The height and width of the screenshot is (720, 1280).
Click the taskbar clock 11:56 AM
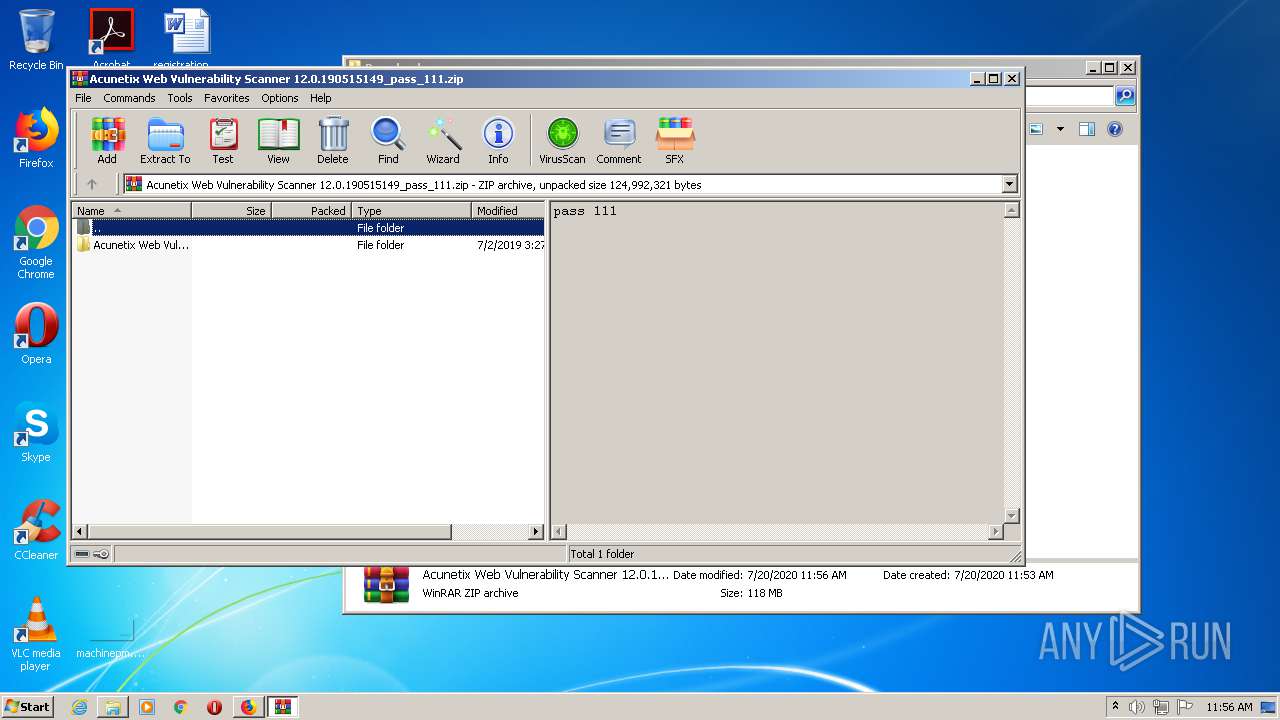[1229, 707]
